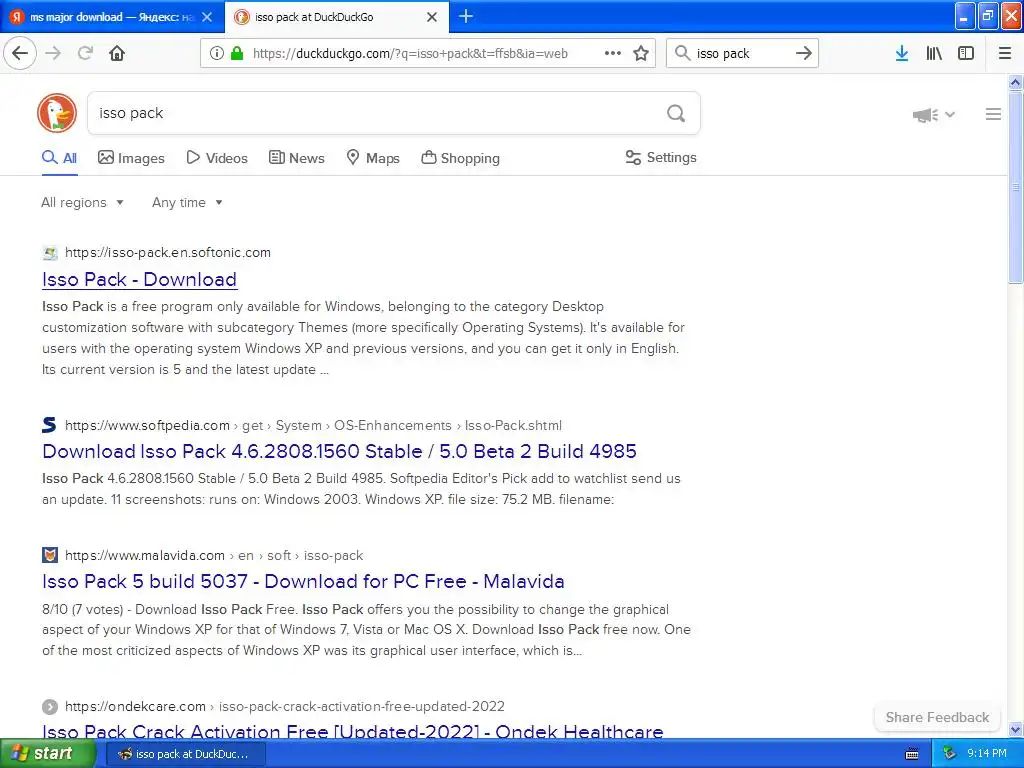This screenshot has height=768, width=1024.
Task: Open the DuckDuckGo page side menu
Action: [993, 114]
